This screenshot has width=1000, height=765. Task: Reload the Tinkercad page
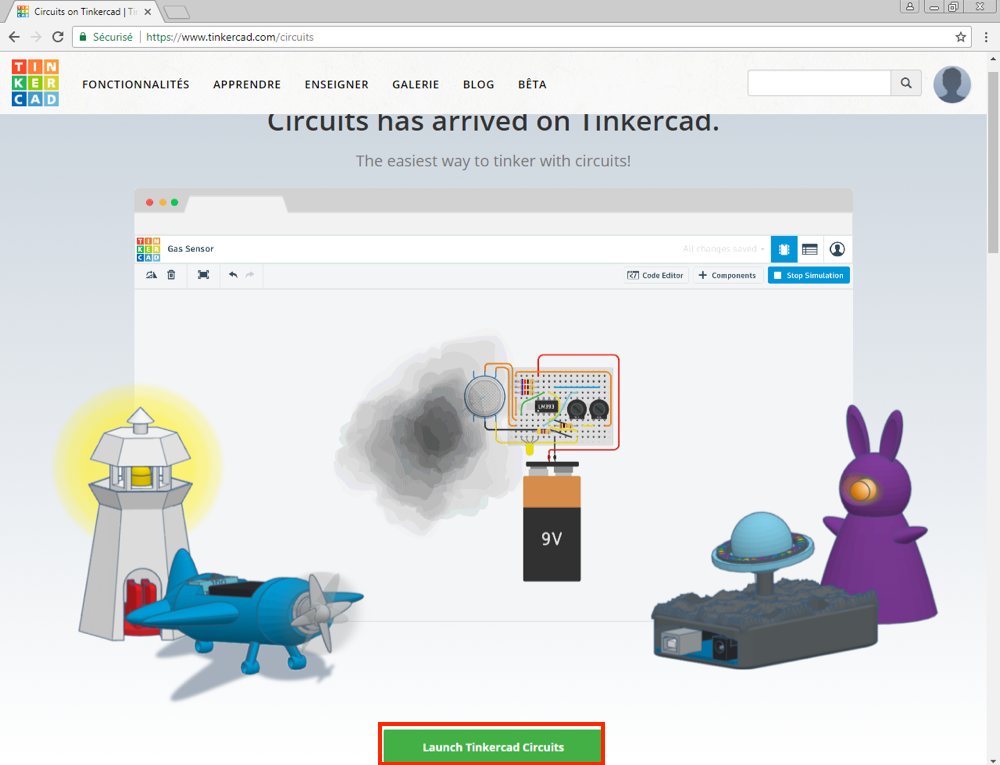(x=58, y=37)
